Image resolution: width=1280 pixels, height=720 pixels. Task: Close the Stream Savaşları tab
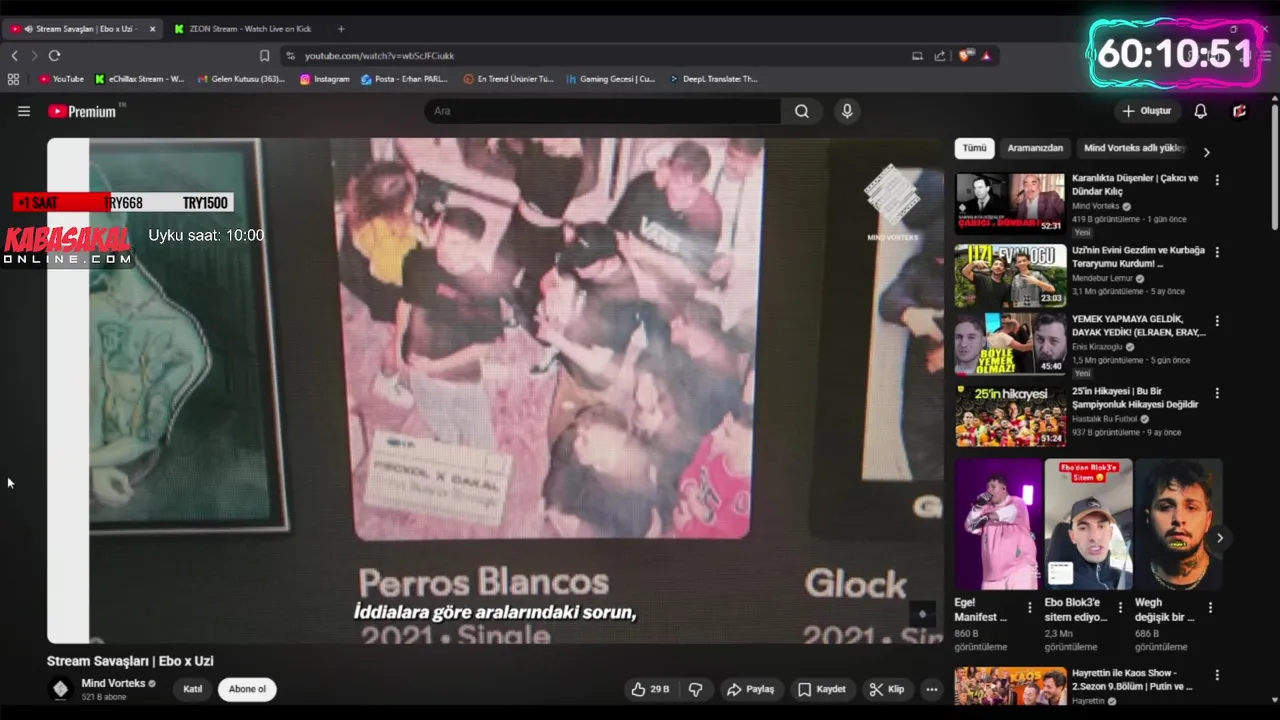click(152, 29)
